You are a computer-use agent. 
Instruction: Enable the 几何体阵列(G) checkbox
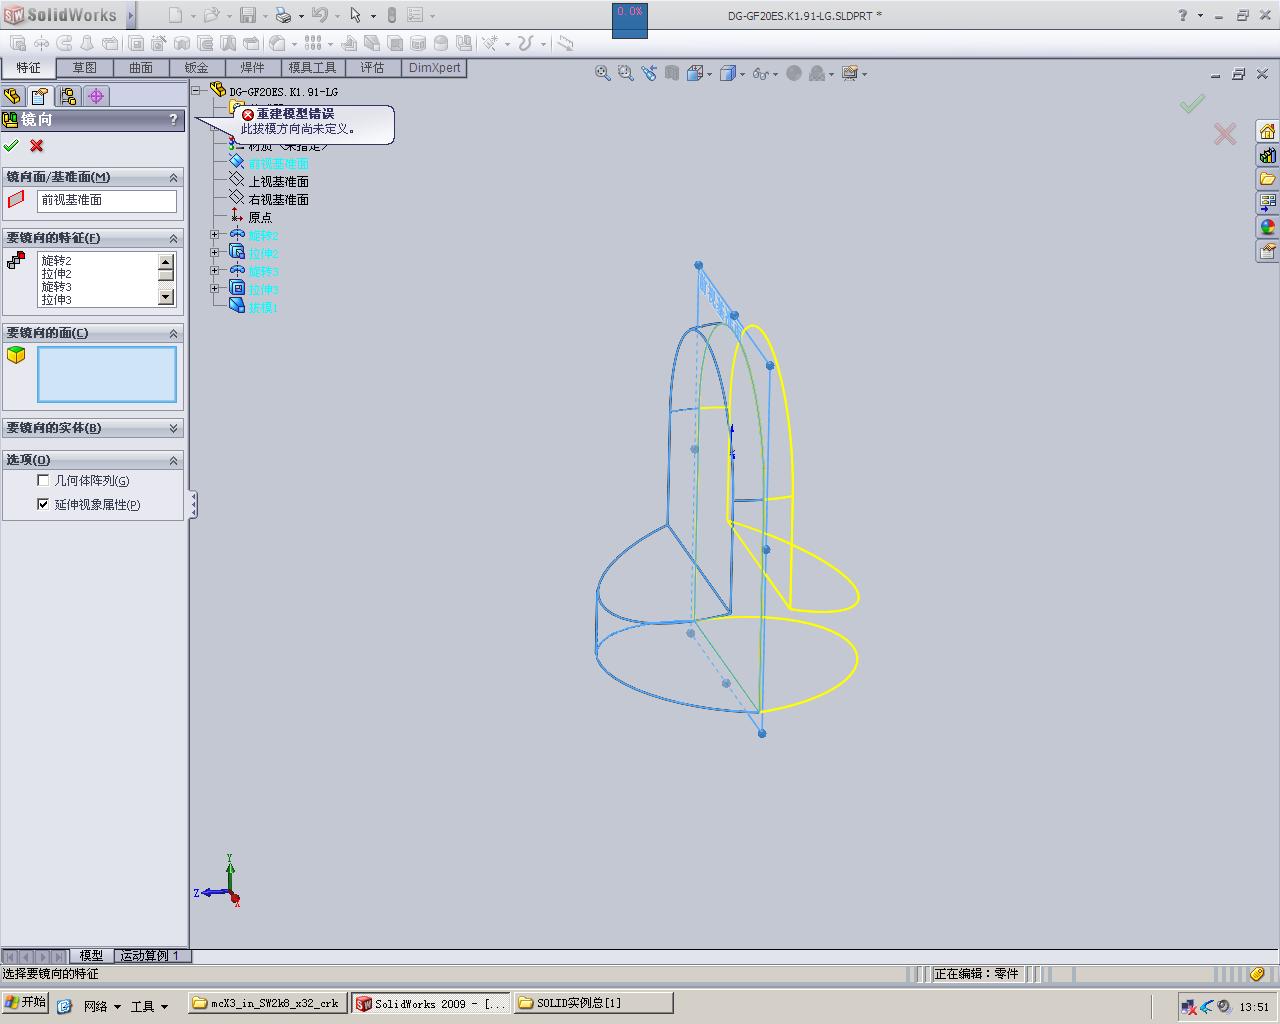[43, 480]
